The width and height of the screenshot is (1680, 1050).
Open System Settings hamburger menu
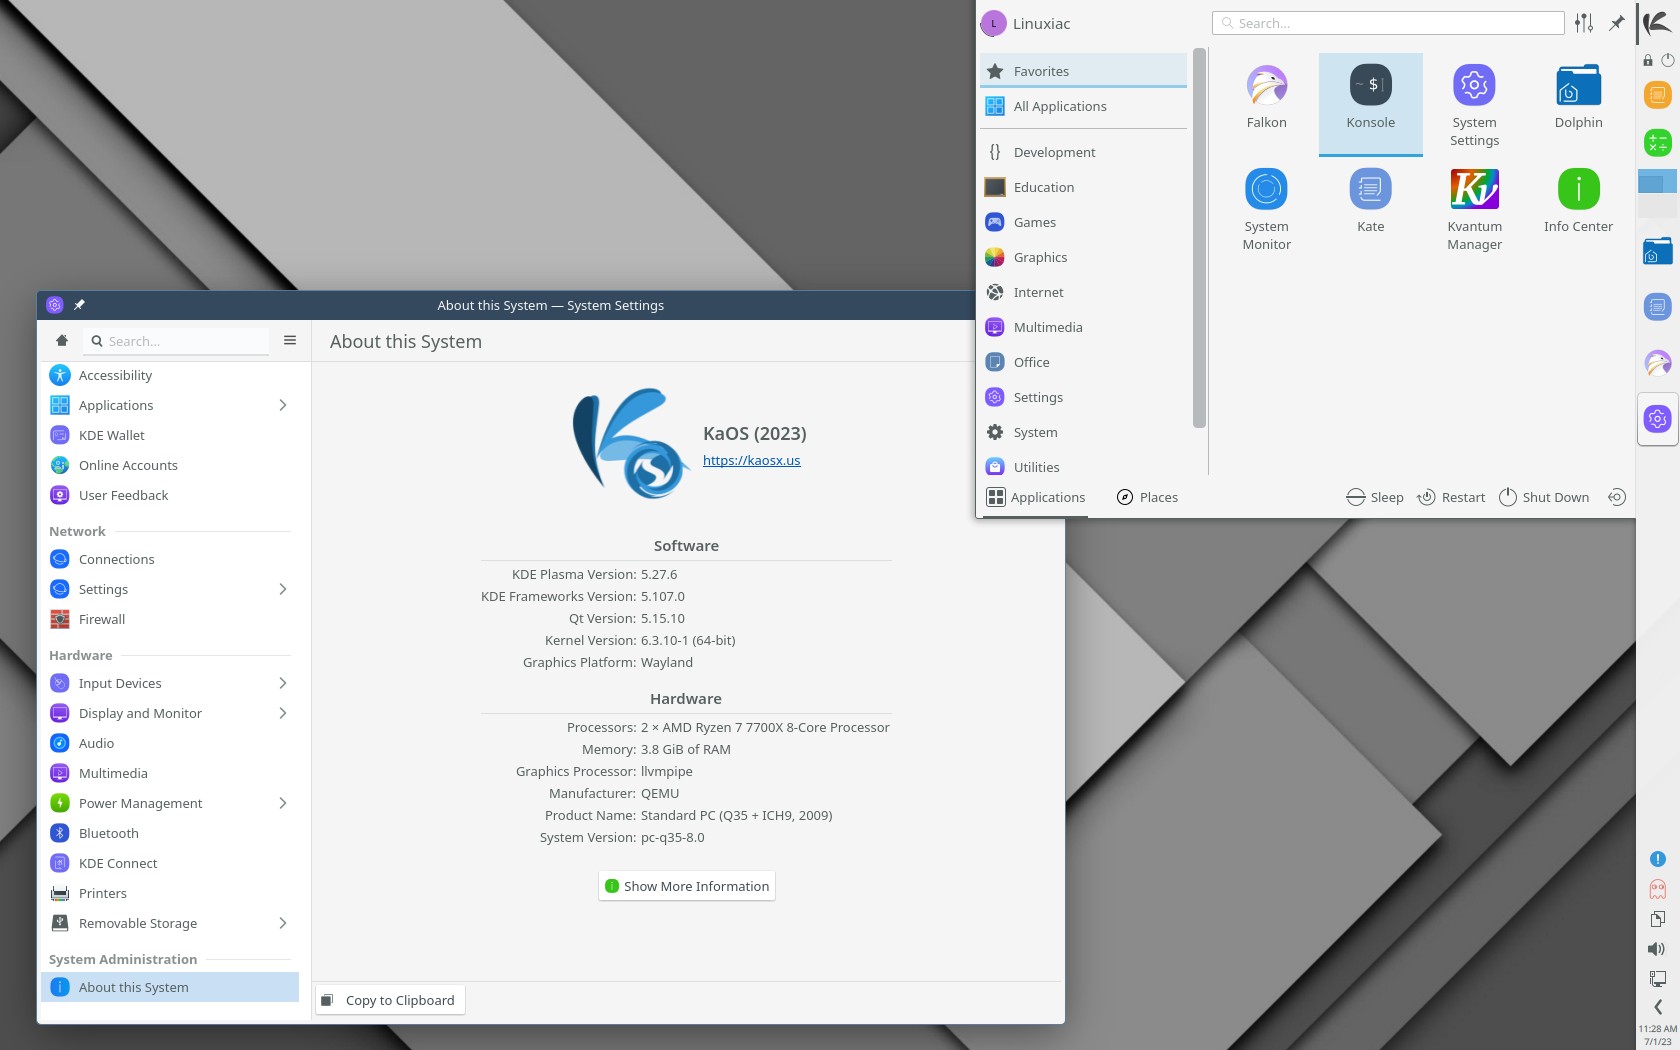pyautogui.click(x=290, y=341)
